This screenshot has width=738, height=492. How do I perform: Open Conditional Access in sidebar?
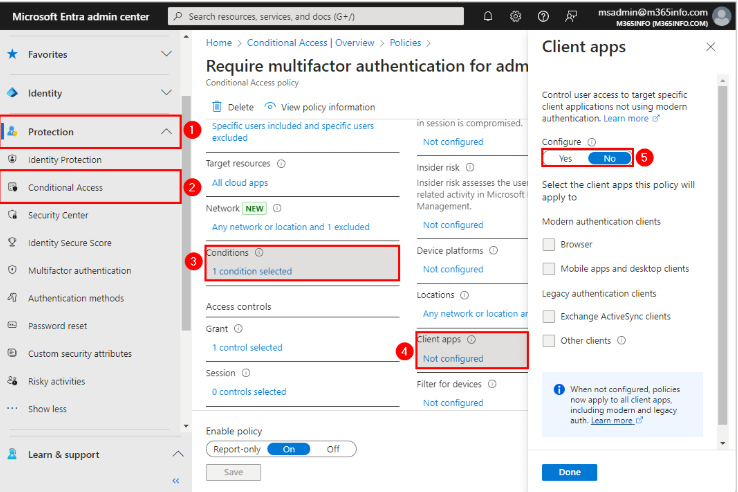click(65, 187)
